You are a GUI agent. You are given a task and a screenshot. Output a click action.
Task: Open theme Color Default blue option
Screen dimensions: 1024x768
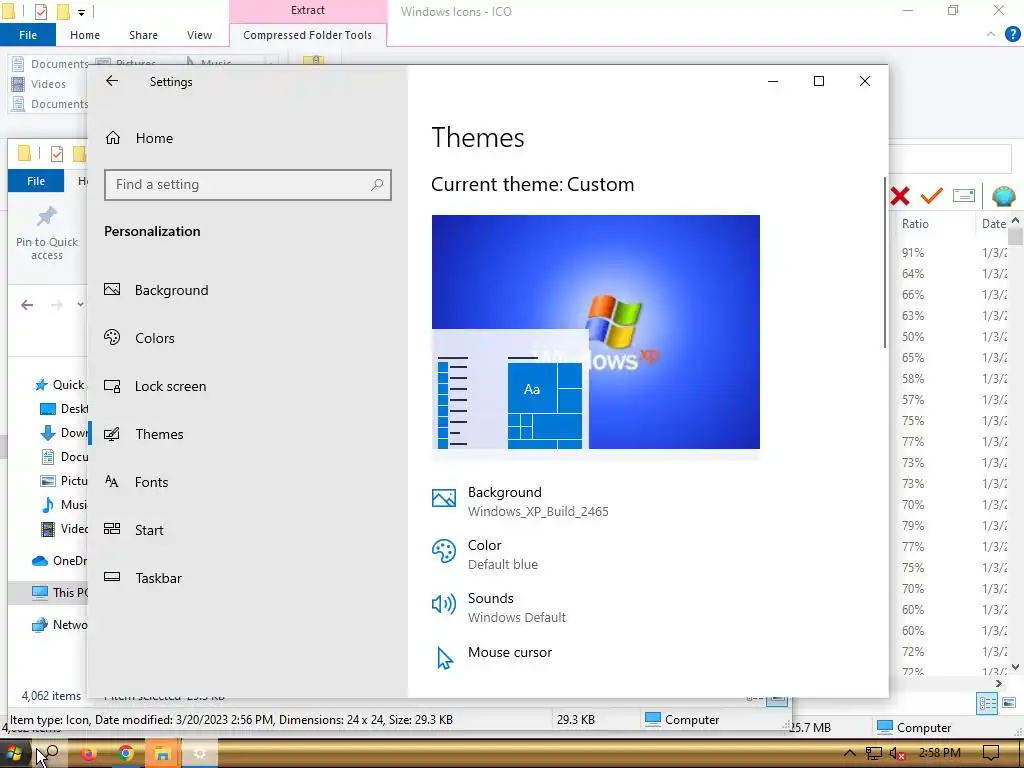click(485, 554)
